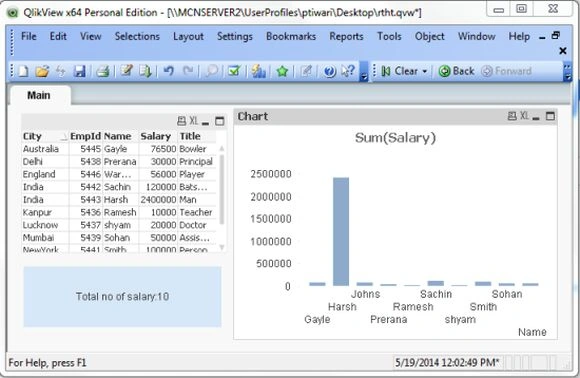Restore the inner document window
Image resolution: width=580 pixels, height=378 pixels.
[x=556, y=36]
